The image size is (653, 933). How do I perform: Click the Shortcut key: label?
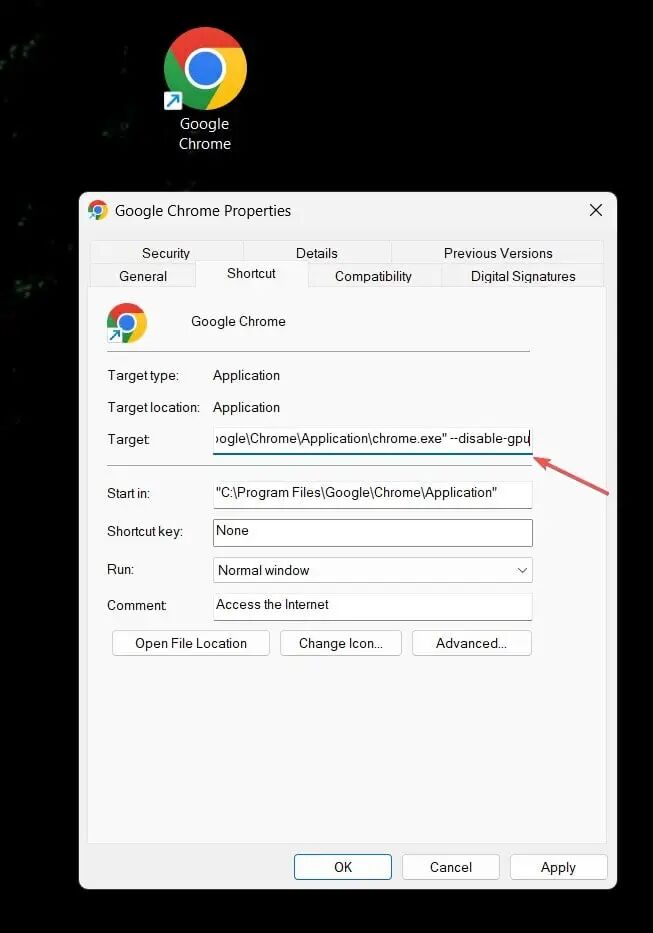point(145,531)
